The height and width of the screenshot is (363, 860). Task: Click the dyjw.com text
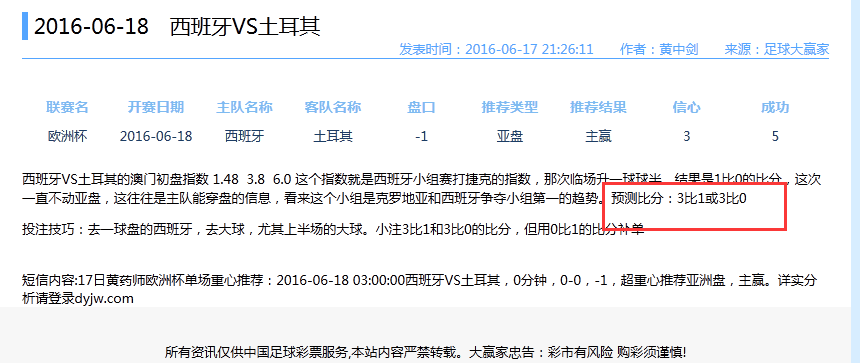[104, 299]
